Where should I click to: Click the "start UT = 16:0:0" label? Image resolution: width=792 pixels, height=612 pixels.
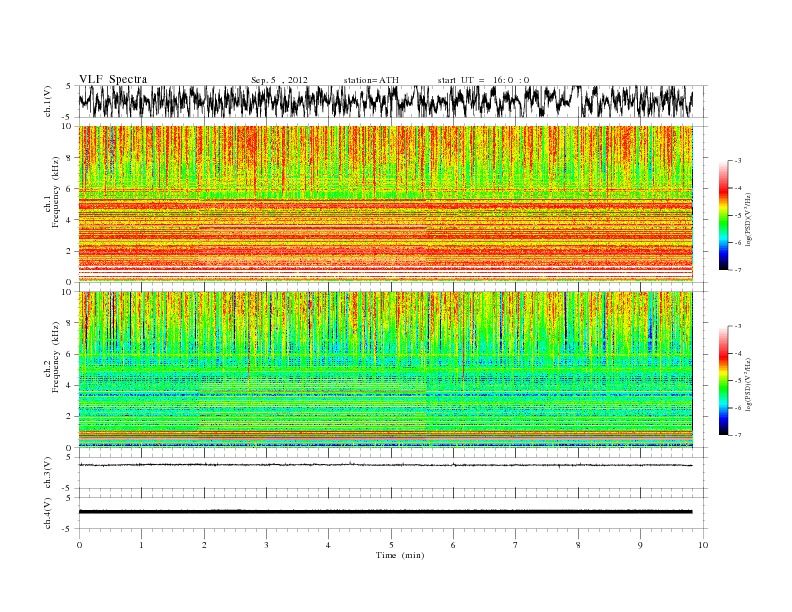[x=483, y=80]
